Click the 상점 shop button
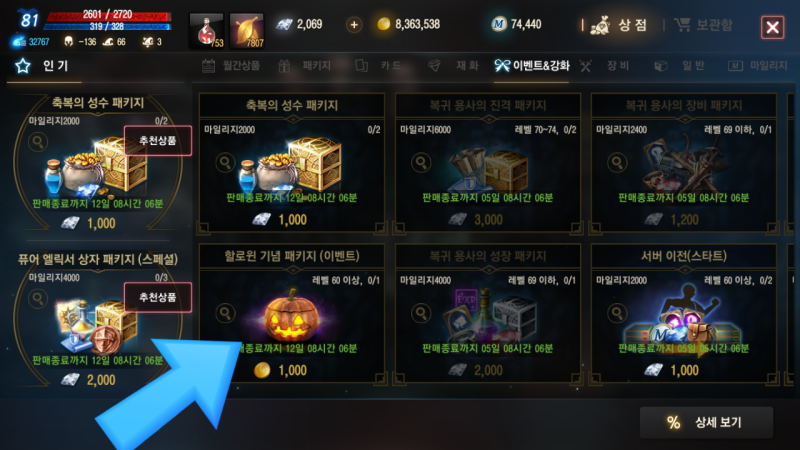Screen dimensions: 800x450 [x=619, y=24]
